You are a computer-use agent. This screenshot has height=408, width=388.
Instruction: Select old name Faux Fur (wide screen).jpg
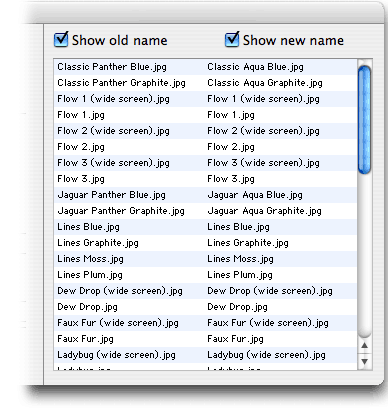pos(118,323)
